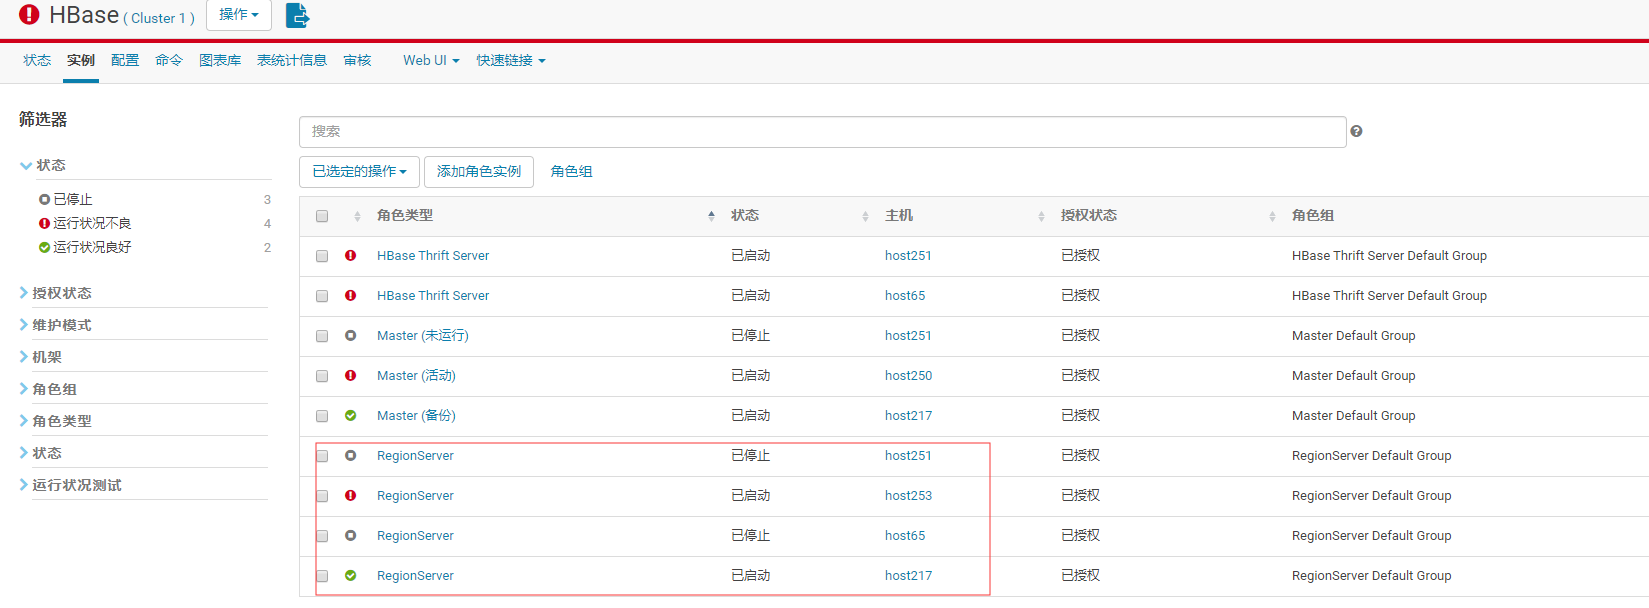Click the bad-health icon for RegionServer host253
Screen dimensions: 1649x608
351,495
